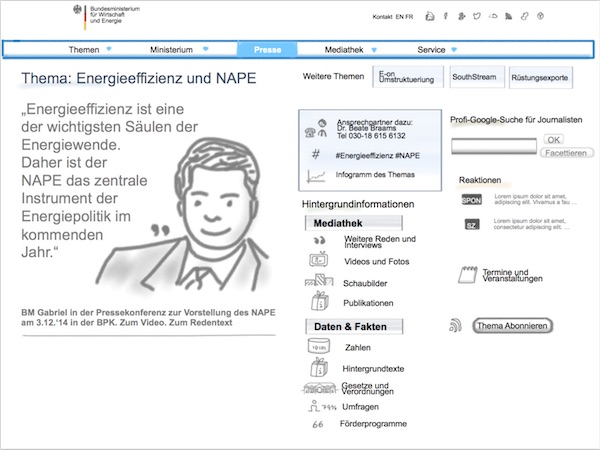Open the E-on Umstrukturierung topic

pos(408,77)
